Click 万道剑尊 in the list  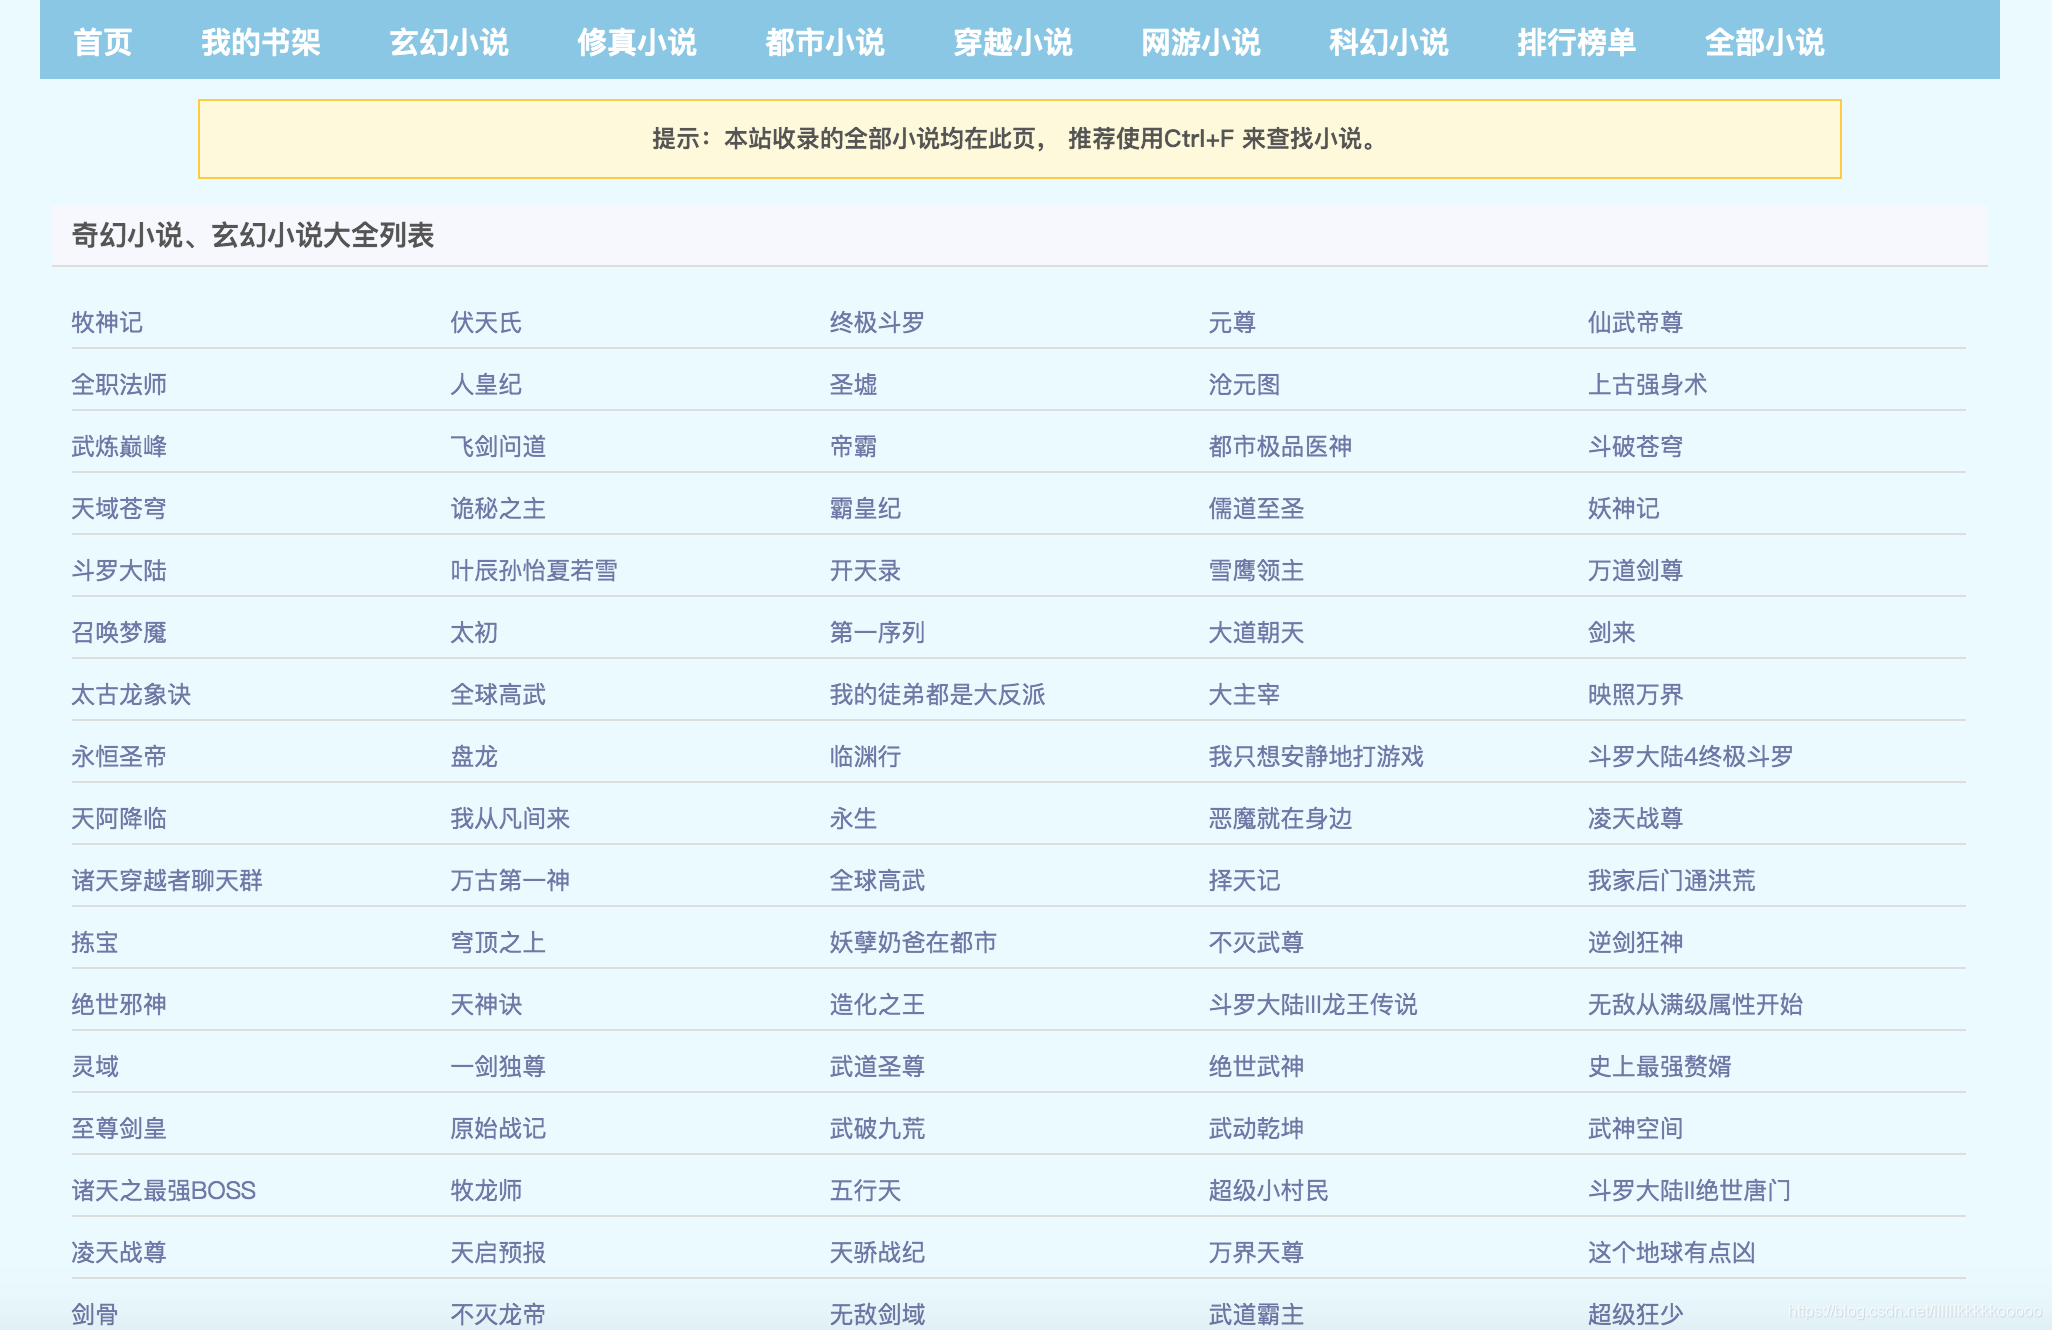[1636, 570]
